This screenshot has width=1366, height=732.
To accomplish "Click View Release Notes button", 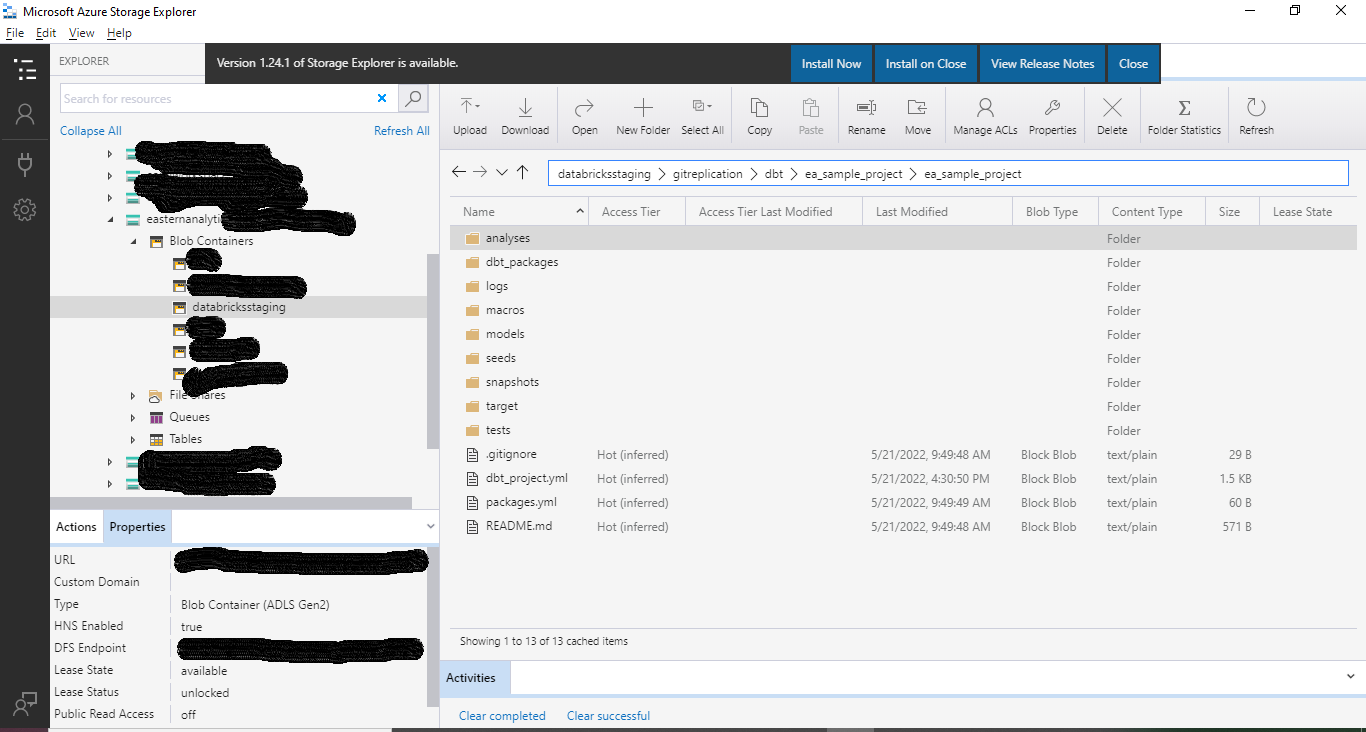I will (1043, 63).
